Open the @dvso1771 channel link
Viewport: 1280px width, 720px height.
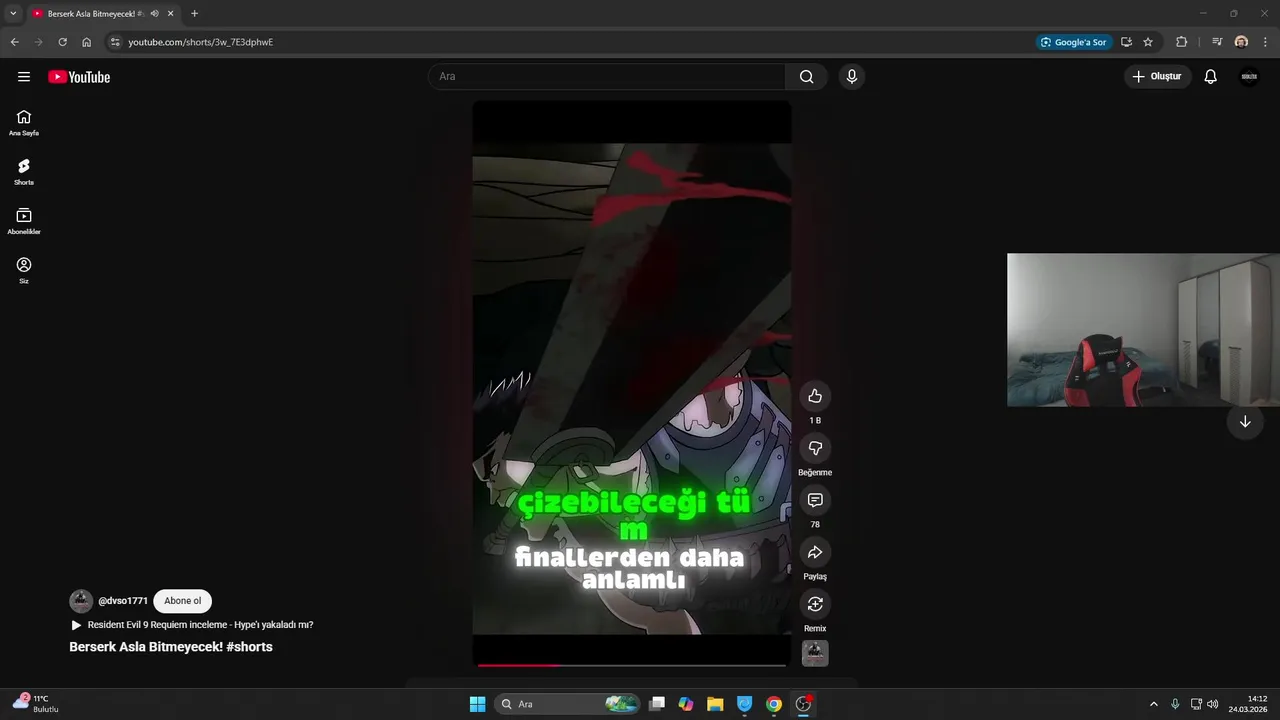(x=123, y=601)
